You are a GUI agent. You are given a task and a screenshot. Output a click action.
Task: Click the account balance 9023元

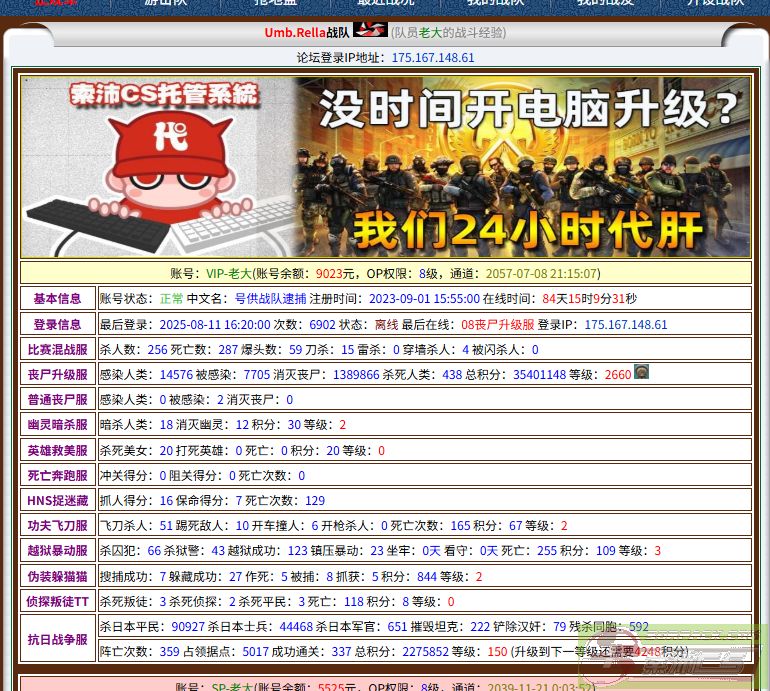click(335, 274)
